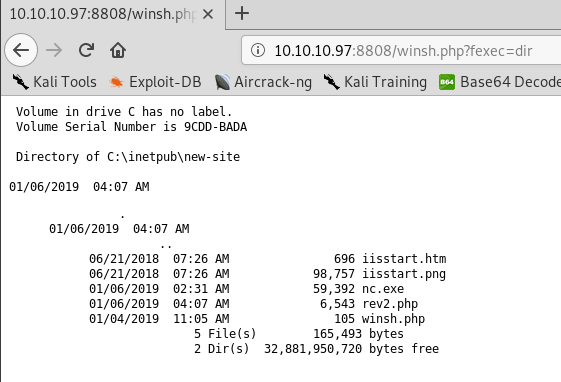Click "Volume in drive C has no label."
The image size is (561, 382).
[124, 112]
